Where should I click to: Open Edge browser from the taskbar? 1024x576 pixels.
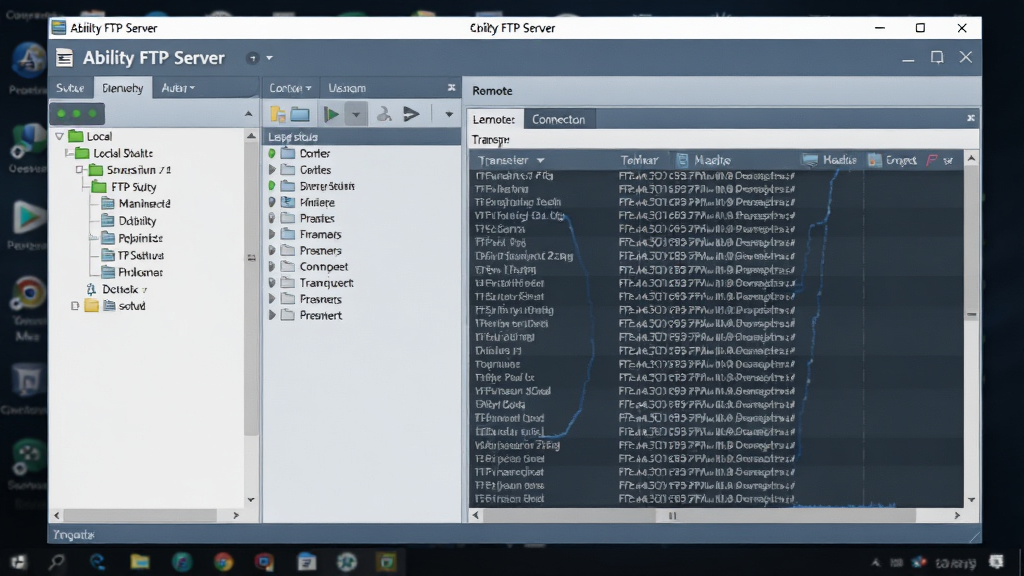pyautogui.click(x=98, y=562)
